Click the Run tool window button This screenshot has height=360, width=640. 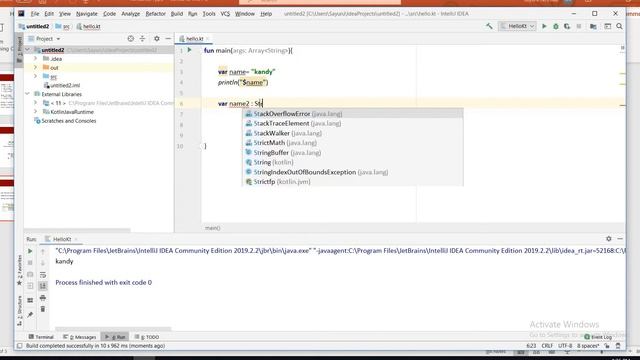[115, 337]
